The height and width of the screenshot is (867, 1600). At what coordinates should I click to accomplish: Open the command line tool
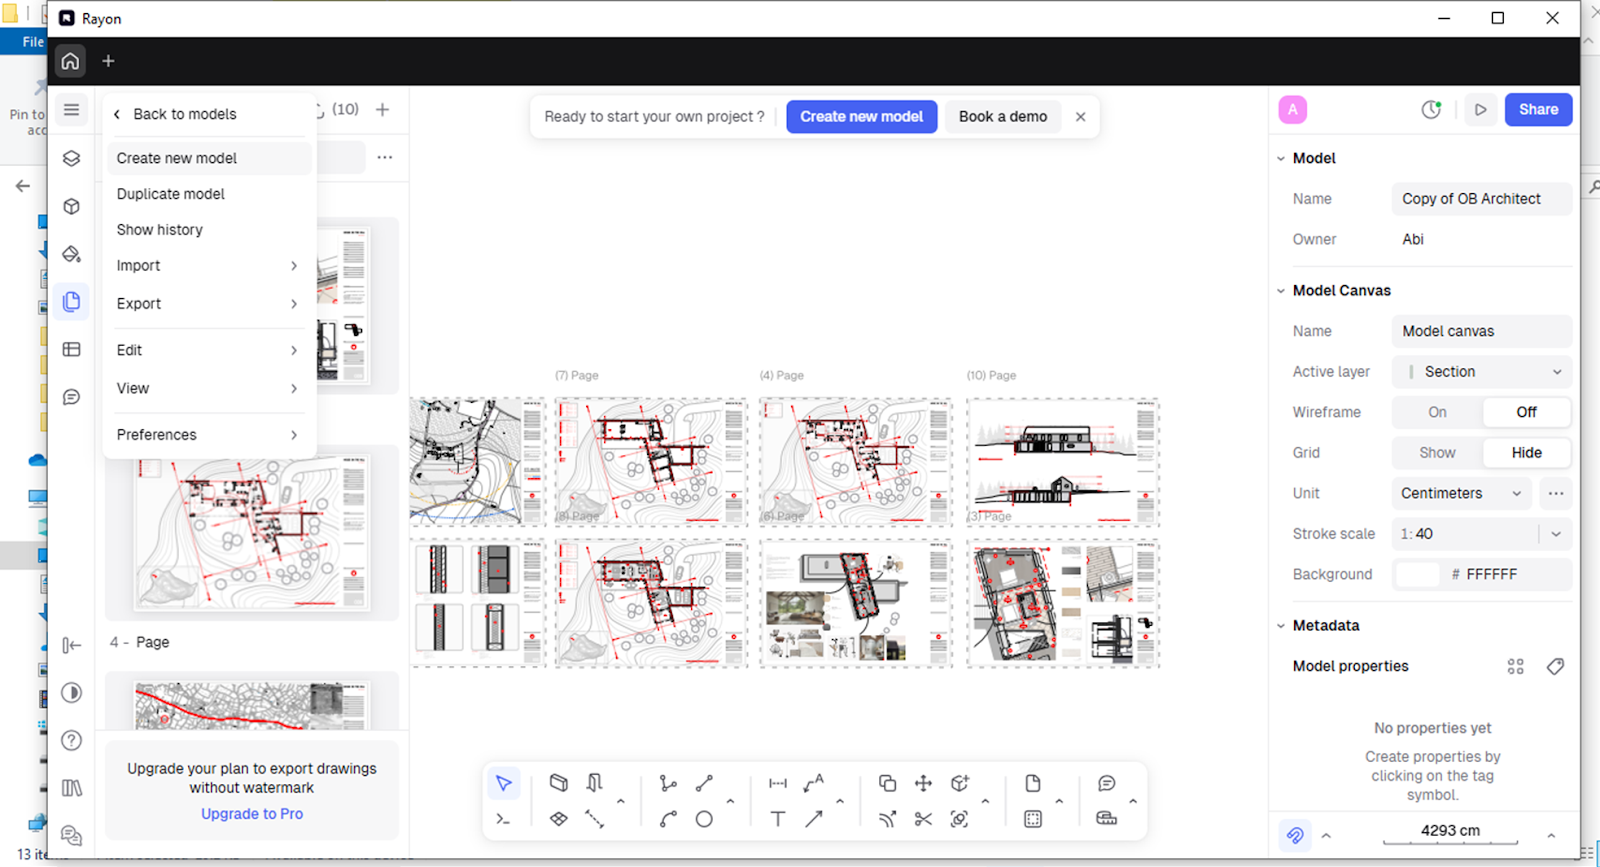(x=504, y=819)
